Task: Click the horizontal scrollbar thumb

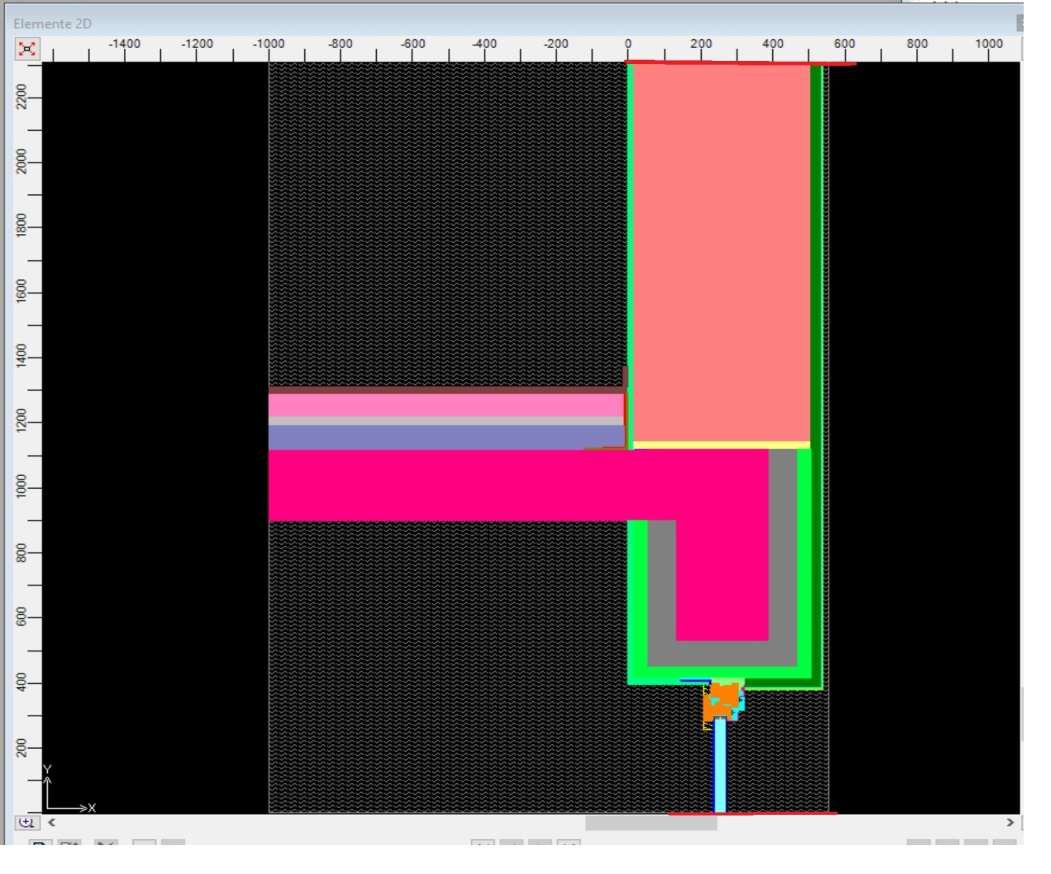Action: coord(650,822)
